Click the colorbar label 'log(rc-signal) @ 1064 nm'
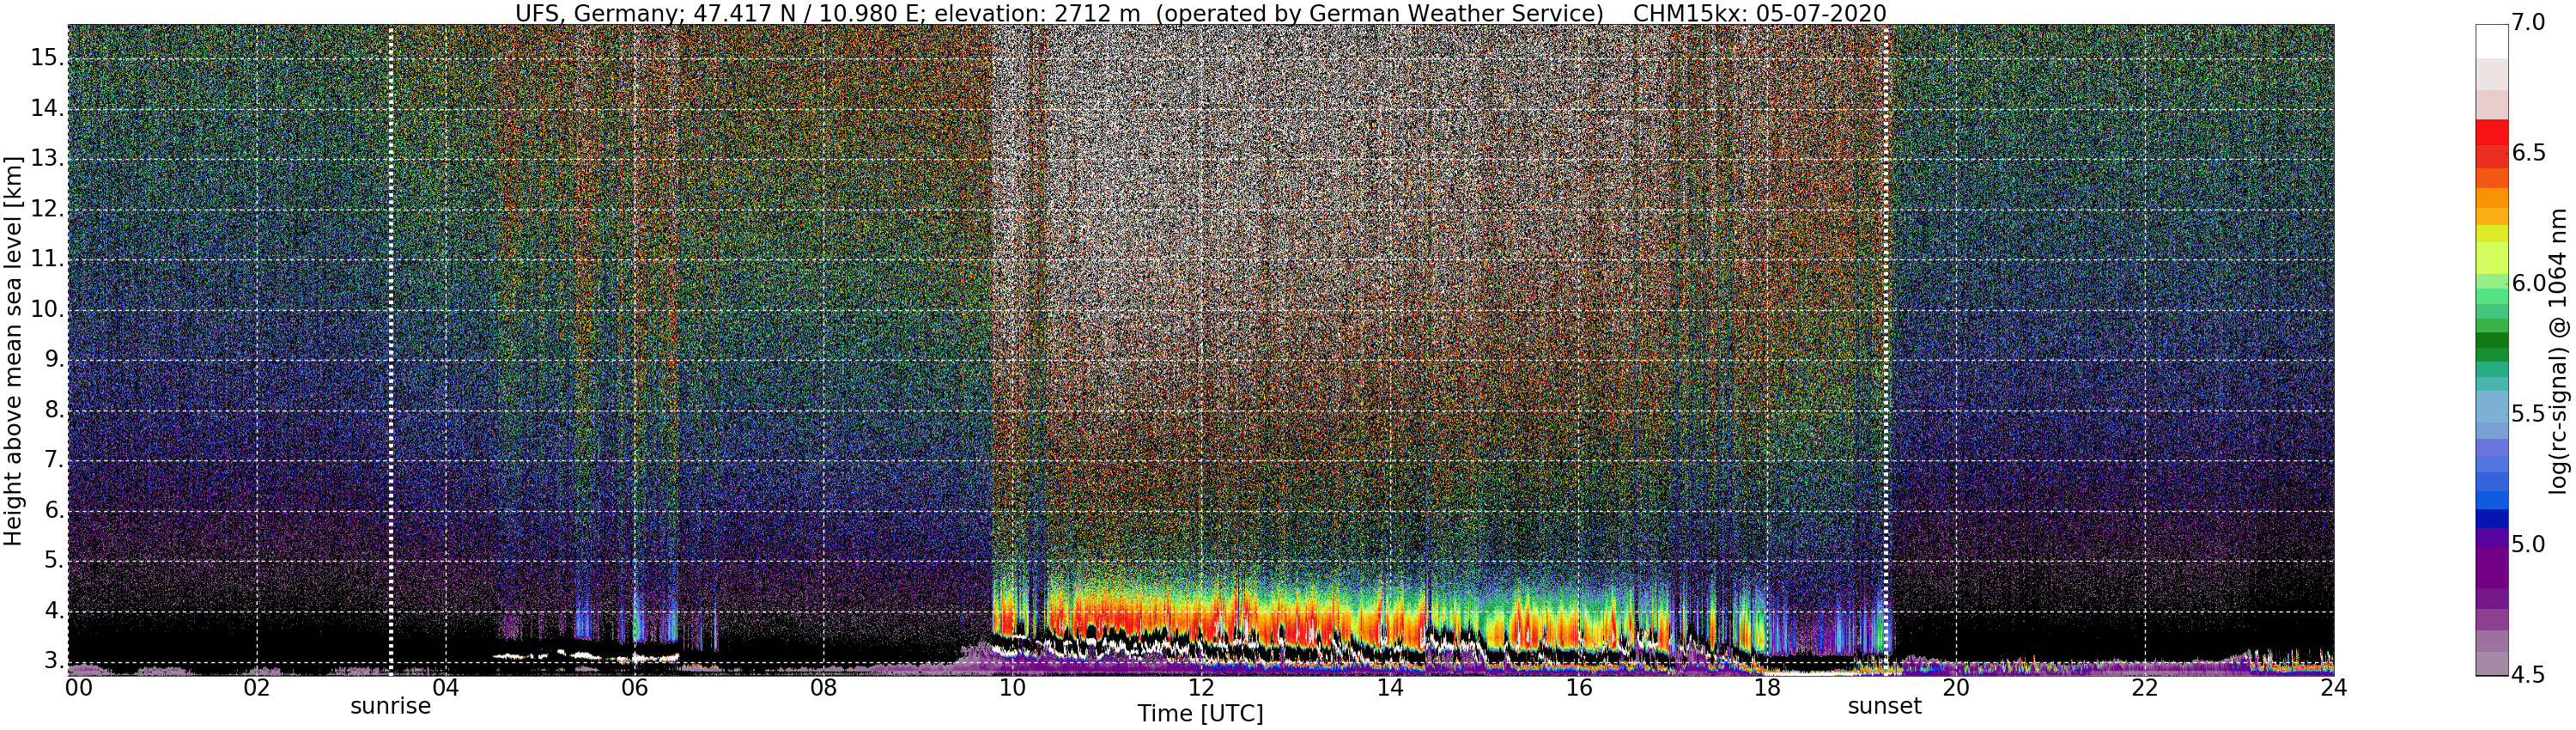2576x730 pixels. (x=2558, y=351)
